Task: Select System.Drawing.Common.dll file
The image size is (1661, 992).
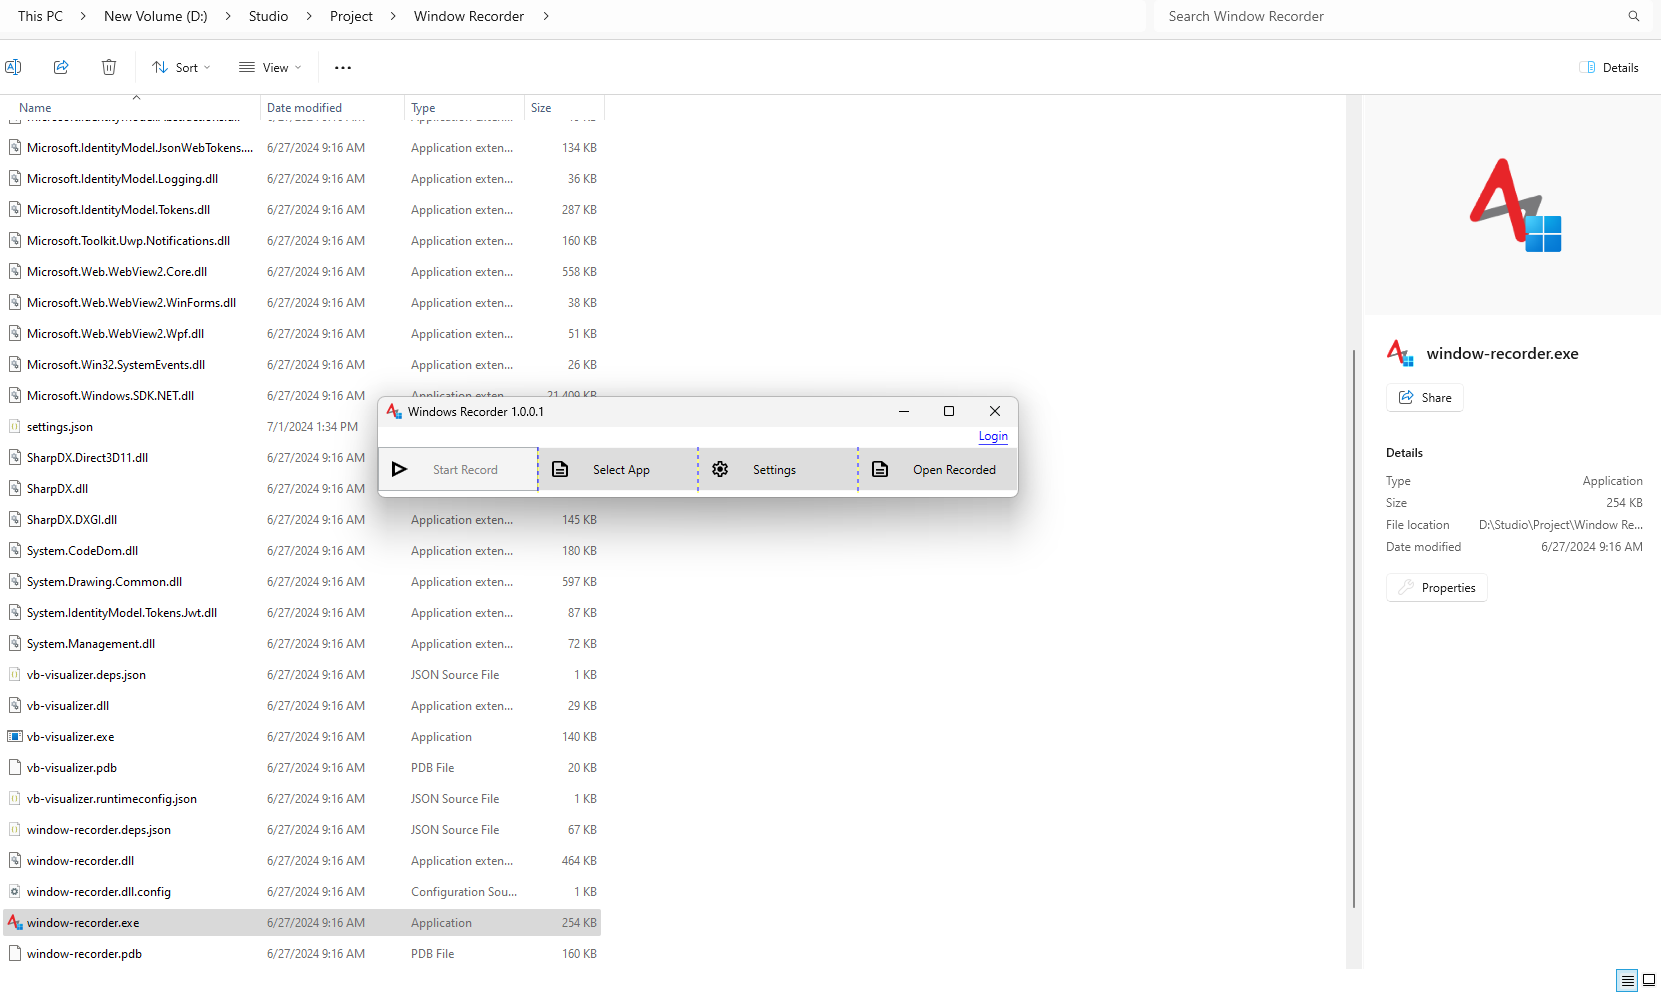Action: 302,581
